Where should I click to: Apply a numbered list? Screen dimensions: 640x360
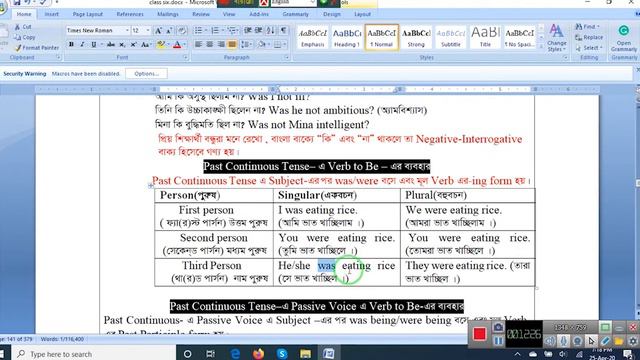216,31
